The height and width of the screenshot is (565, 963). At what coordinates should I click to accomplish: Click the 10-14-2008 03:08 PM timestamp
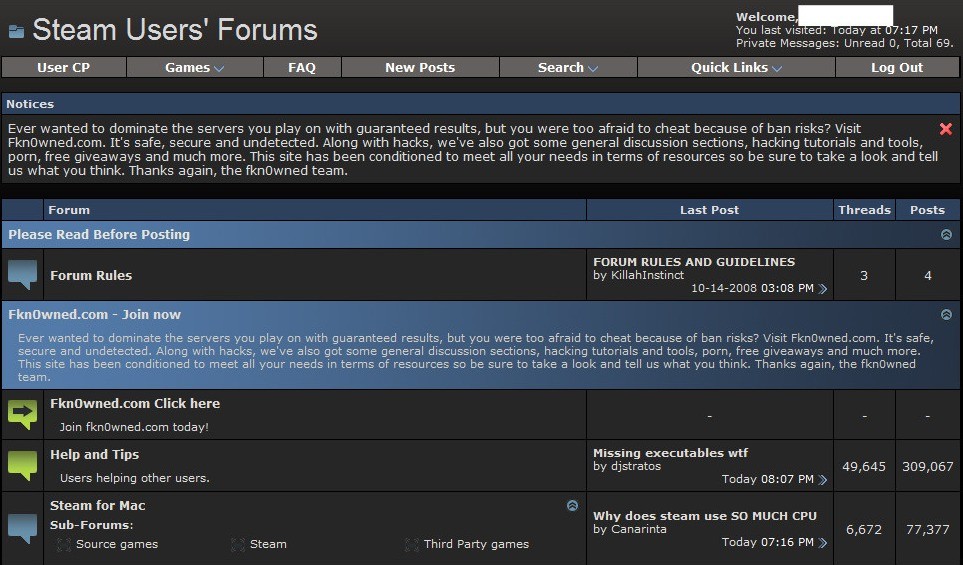tap(752, 288)
